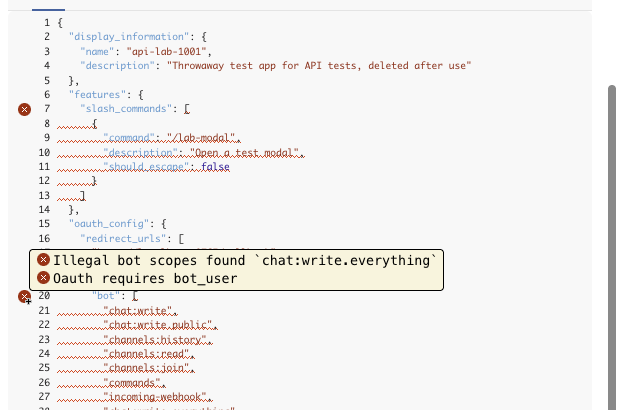Click the "slash_commands" key on line 7

click(x=126, y=109)
